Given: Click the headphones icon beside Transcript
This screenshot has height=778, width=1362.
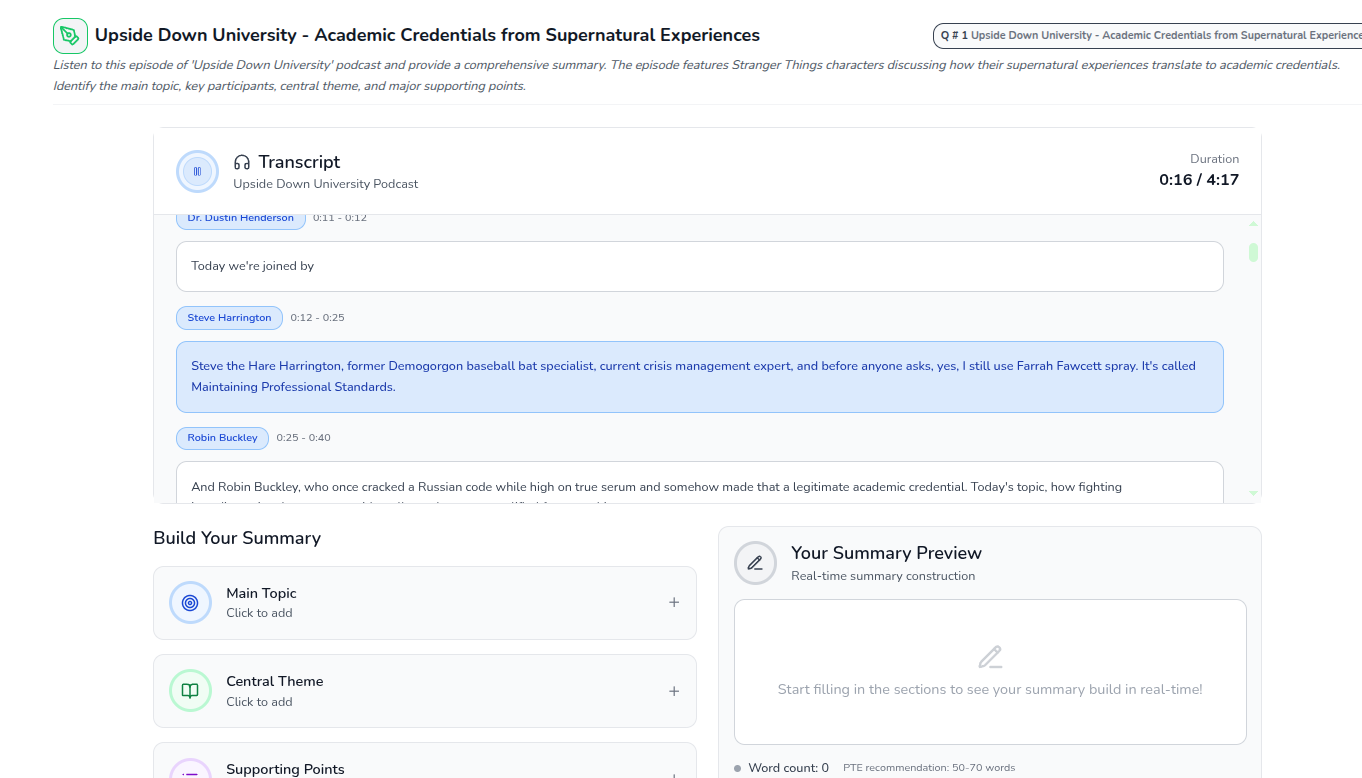Looking at the screenshot, I should point(242,162).
